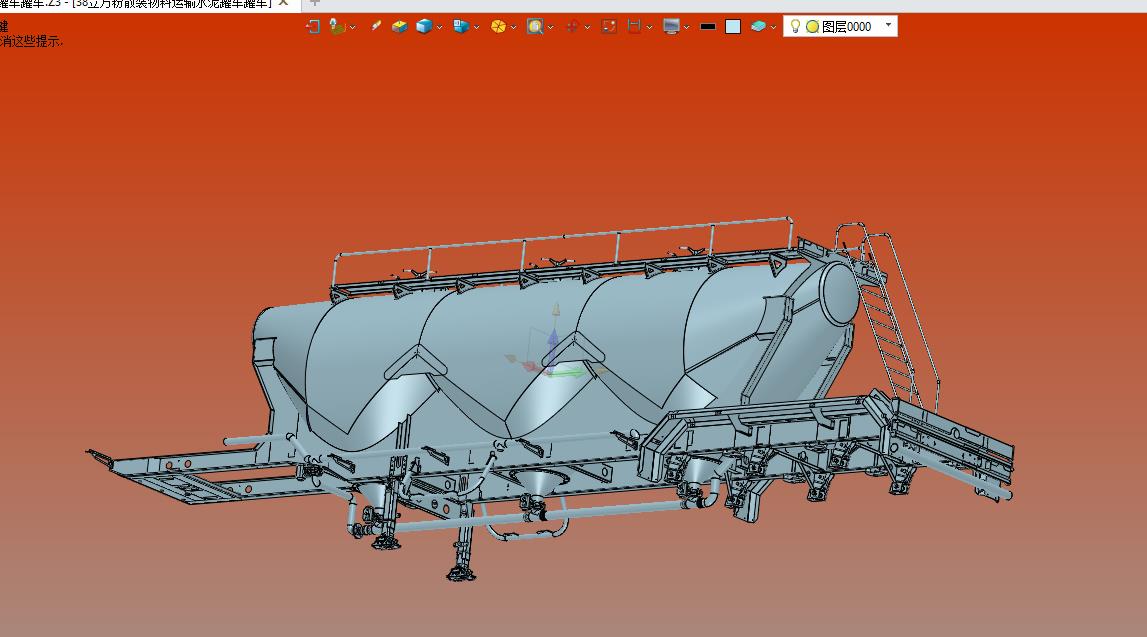Click the view orientation cube icon
The width and height of the screenshot is (1147, 637).
pyautogui.click(x=460, y=27)
